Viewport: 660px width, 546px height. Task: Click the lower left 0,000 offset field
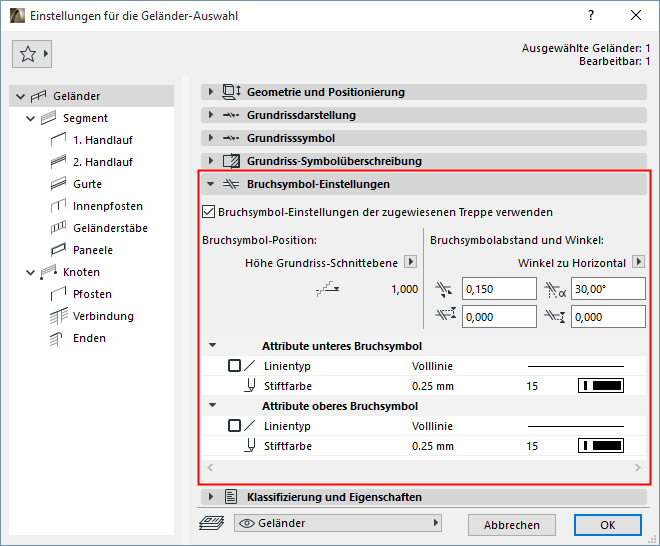pos(499,317)
